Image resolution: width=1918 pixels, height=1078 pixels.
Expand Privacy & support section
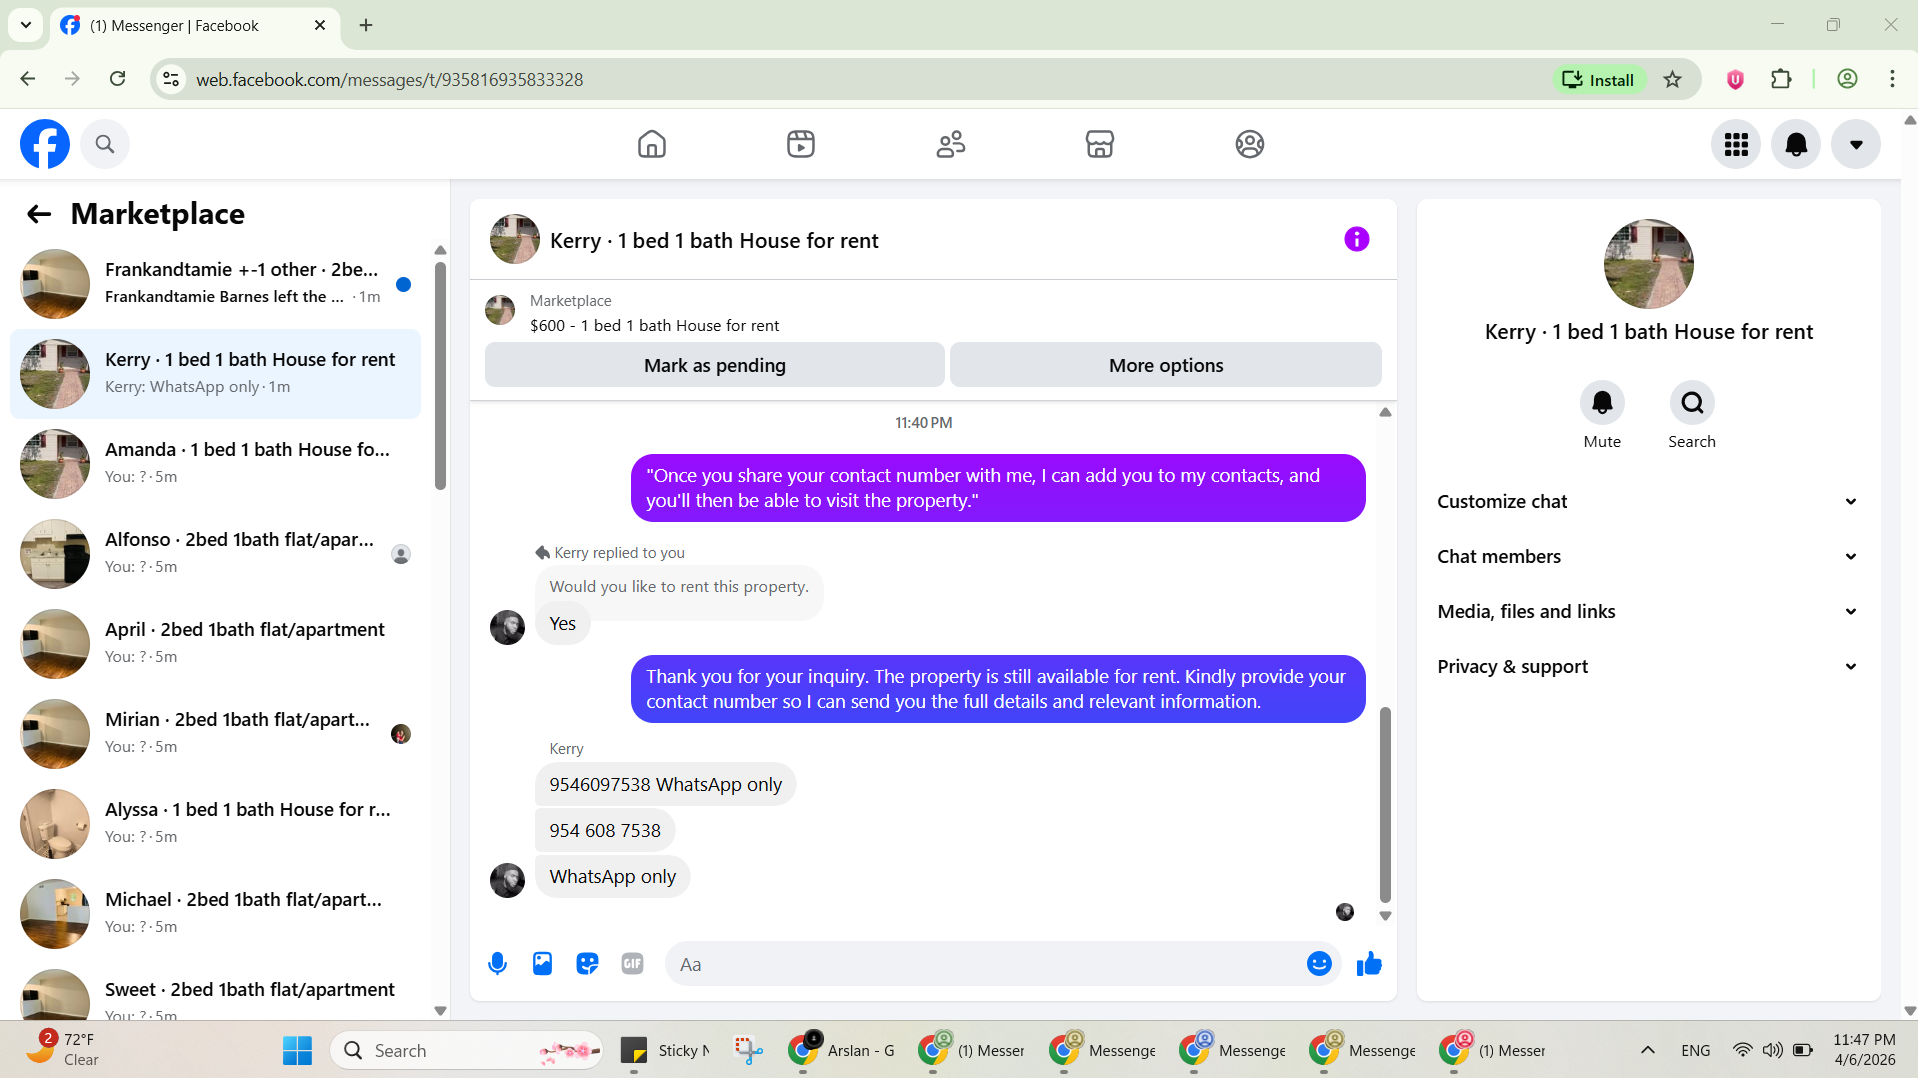pos(1648,667)
